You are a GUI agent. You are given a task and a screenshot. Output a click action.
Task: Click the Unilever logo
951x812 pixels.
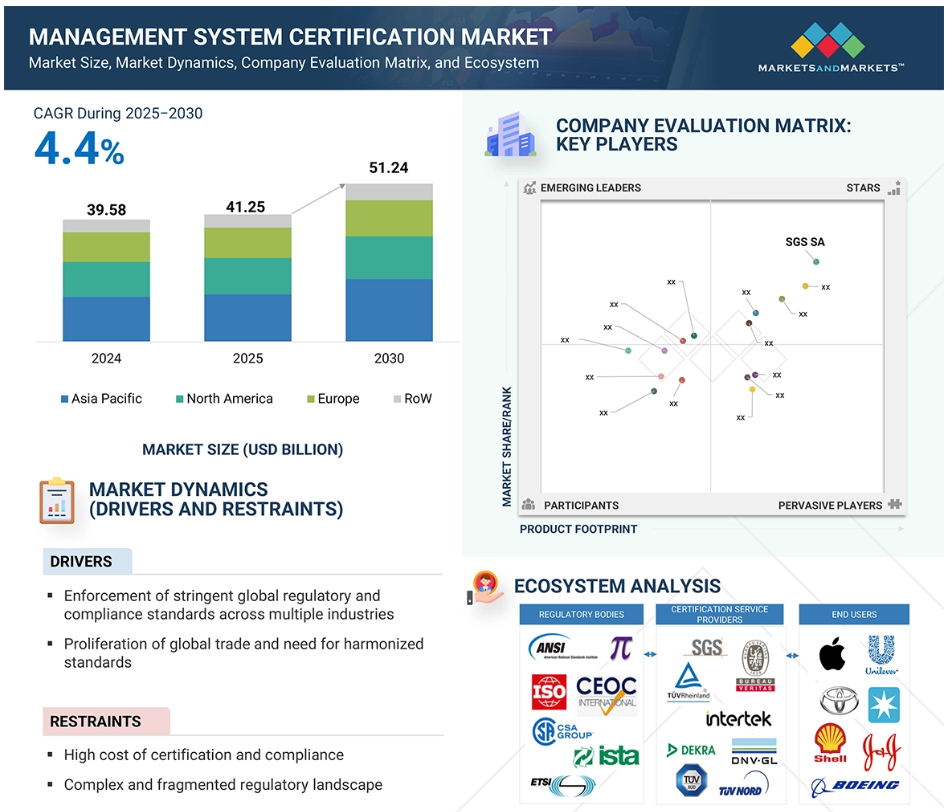coord(881,655)
